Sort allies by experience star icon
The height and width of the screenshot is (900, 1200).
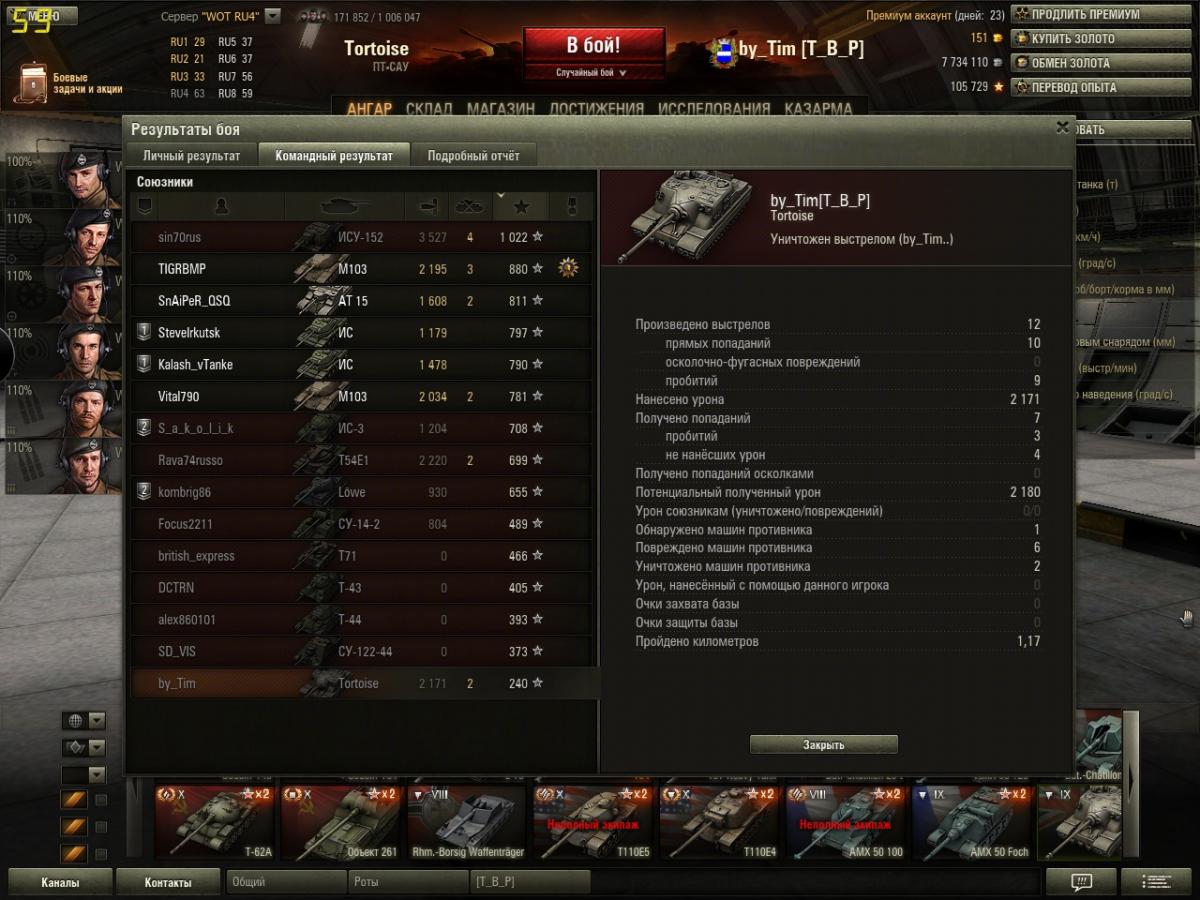(x=521, y=207)
